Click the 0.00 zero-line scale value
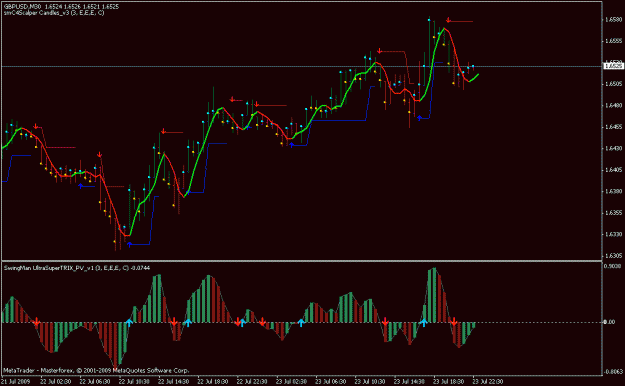 (610, 322)
